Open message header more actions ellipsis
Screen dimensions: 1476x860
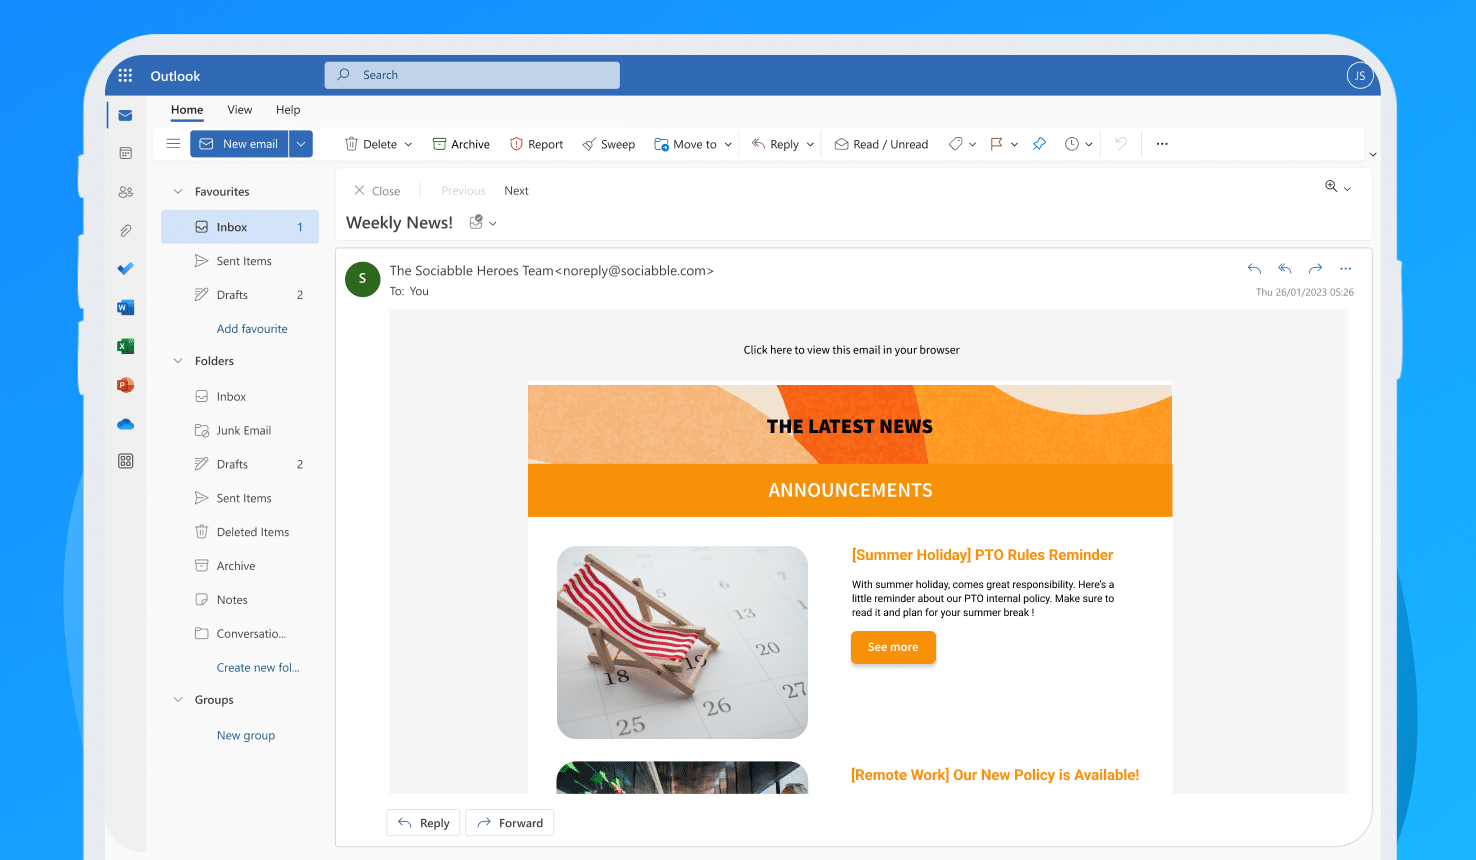[1345, 268]
